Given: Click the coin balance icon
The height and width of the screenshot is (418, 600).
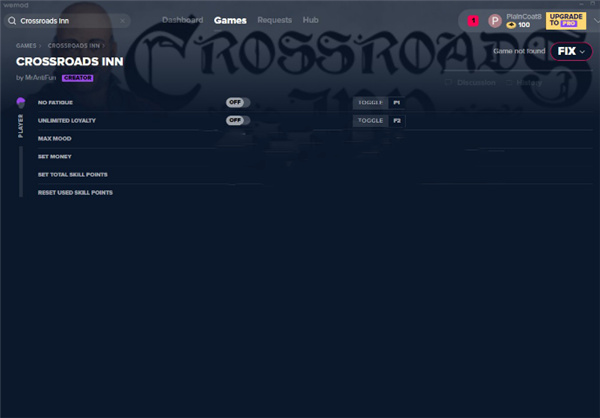Looking at the screenshot, I should [511, 25].
